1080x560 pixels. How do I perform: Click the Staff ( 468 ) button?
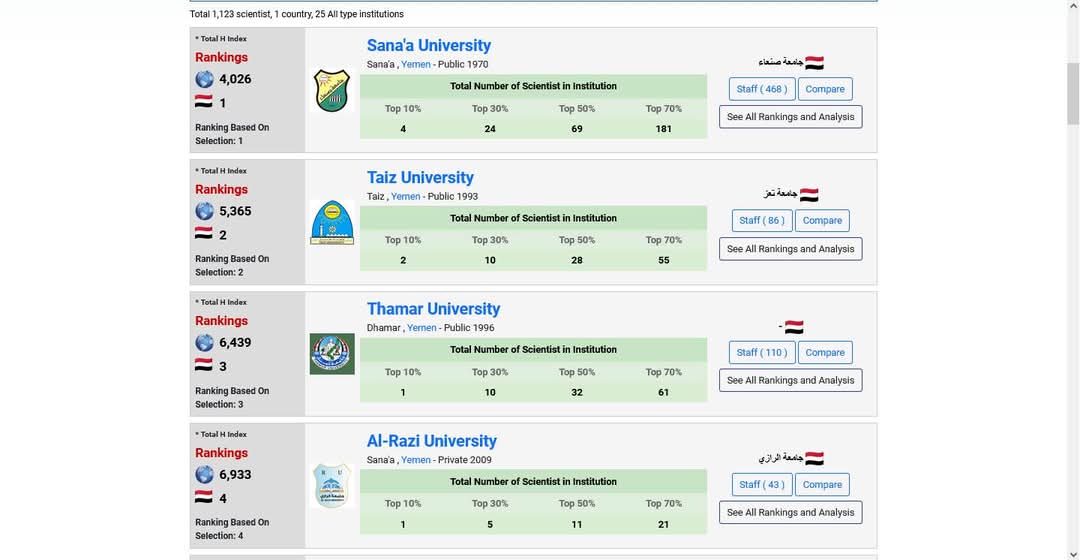(762, 89)
